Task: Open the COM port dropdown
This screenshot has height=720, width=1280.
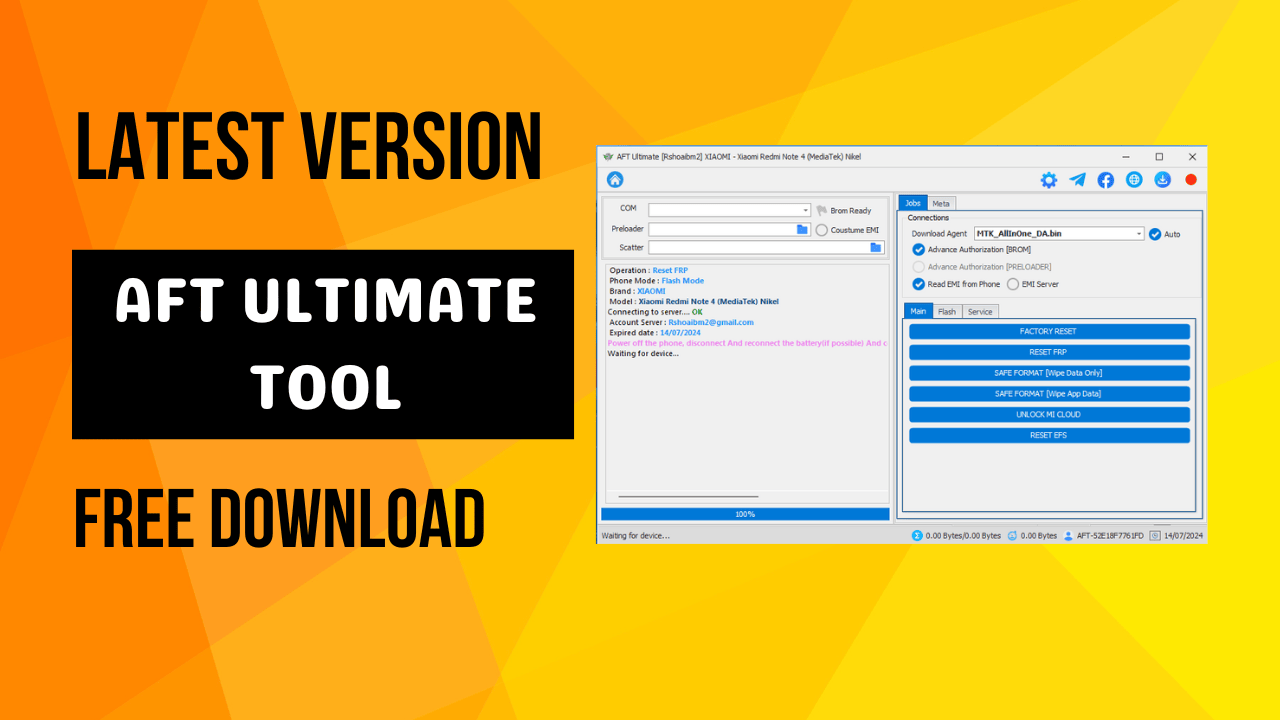Action: tap(805, 210)
